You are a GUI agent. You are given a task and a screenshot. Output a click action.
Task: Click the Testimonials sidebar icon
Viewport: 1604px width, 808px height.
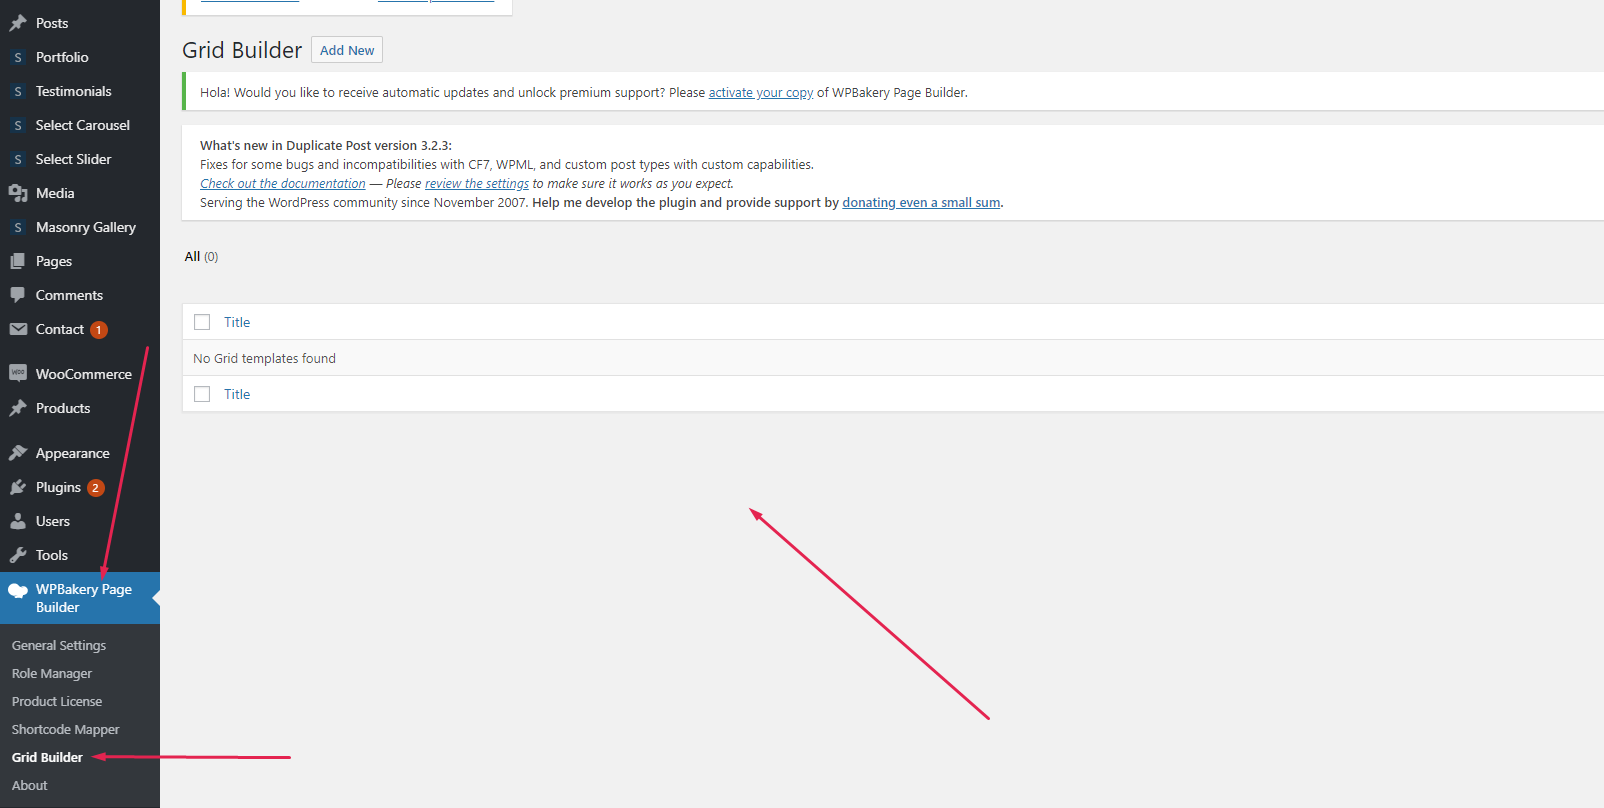pos(18,91)
